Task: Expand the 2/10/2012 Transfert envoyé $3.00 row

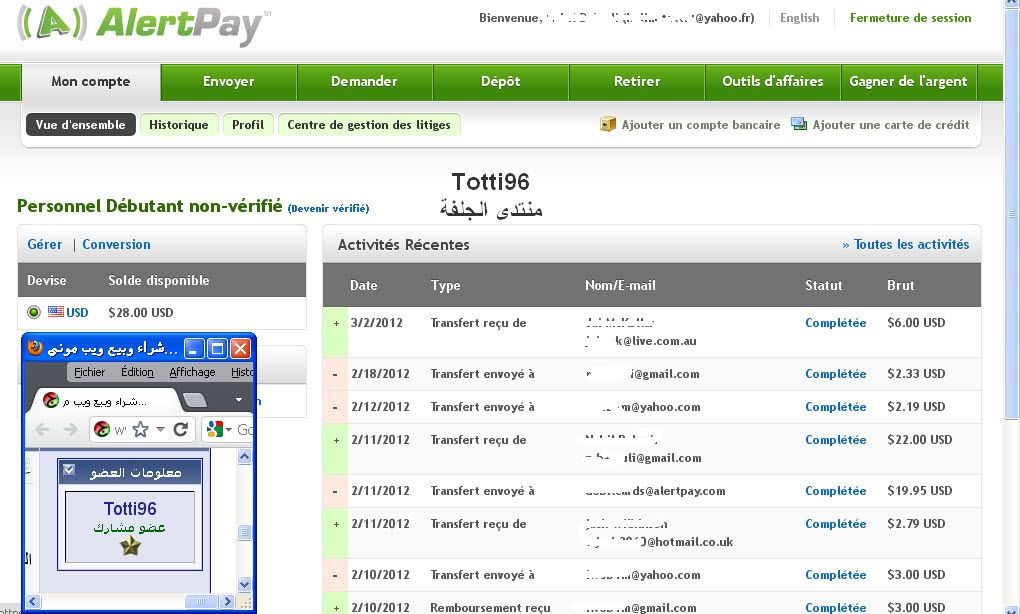Action: pyautogui.click(x=336, y=575)
